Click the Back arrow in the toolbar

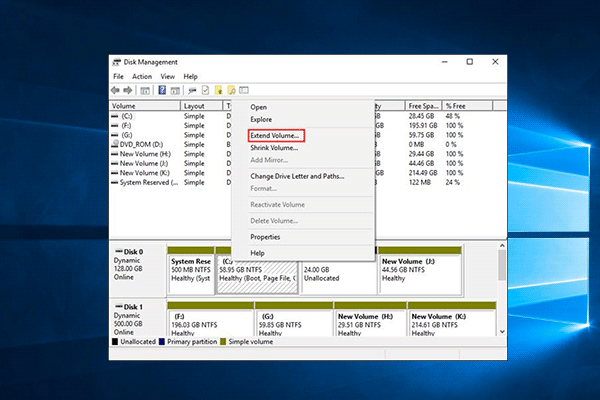(x=115, y=90)
